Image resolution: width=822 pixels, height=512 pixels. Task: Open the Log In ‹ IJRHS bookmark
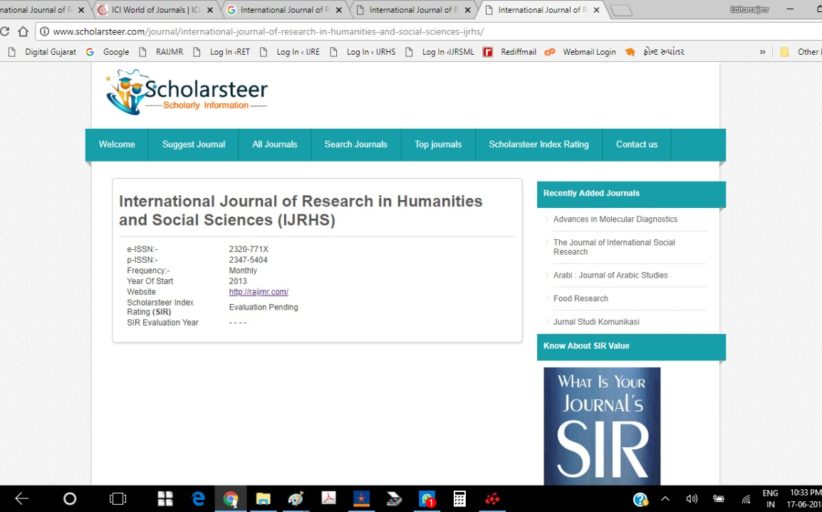point(363,52)
